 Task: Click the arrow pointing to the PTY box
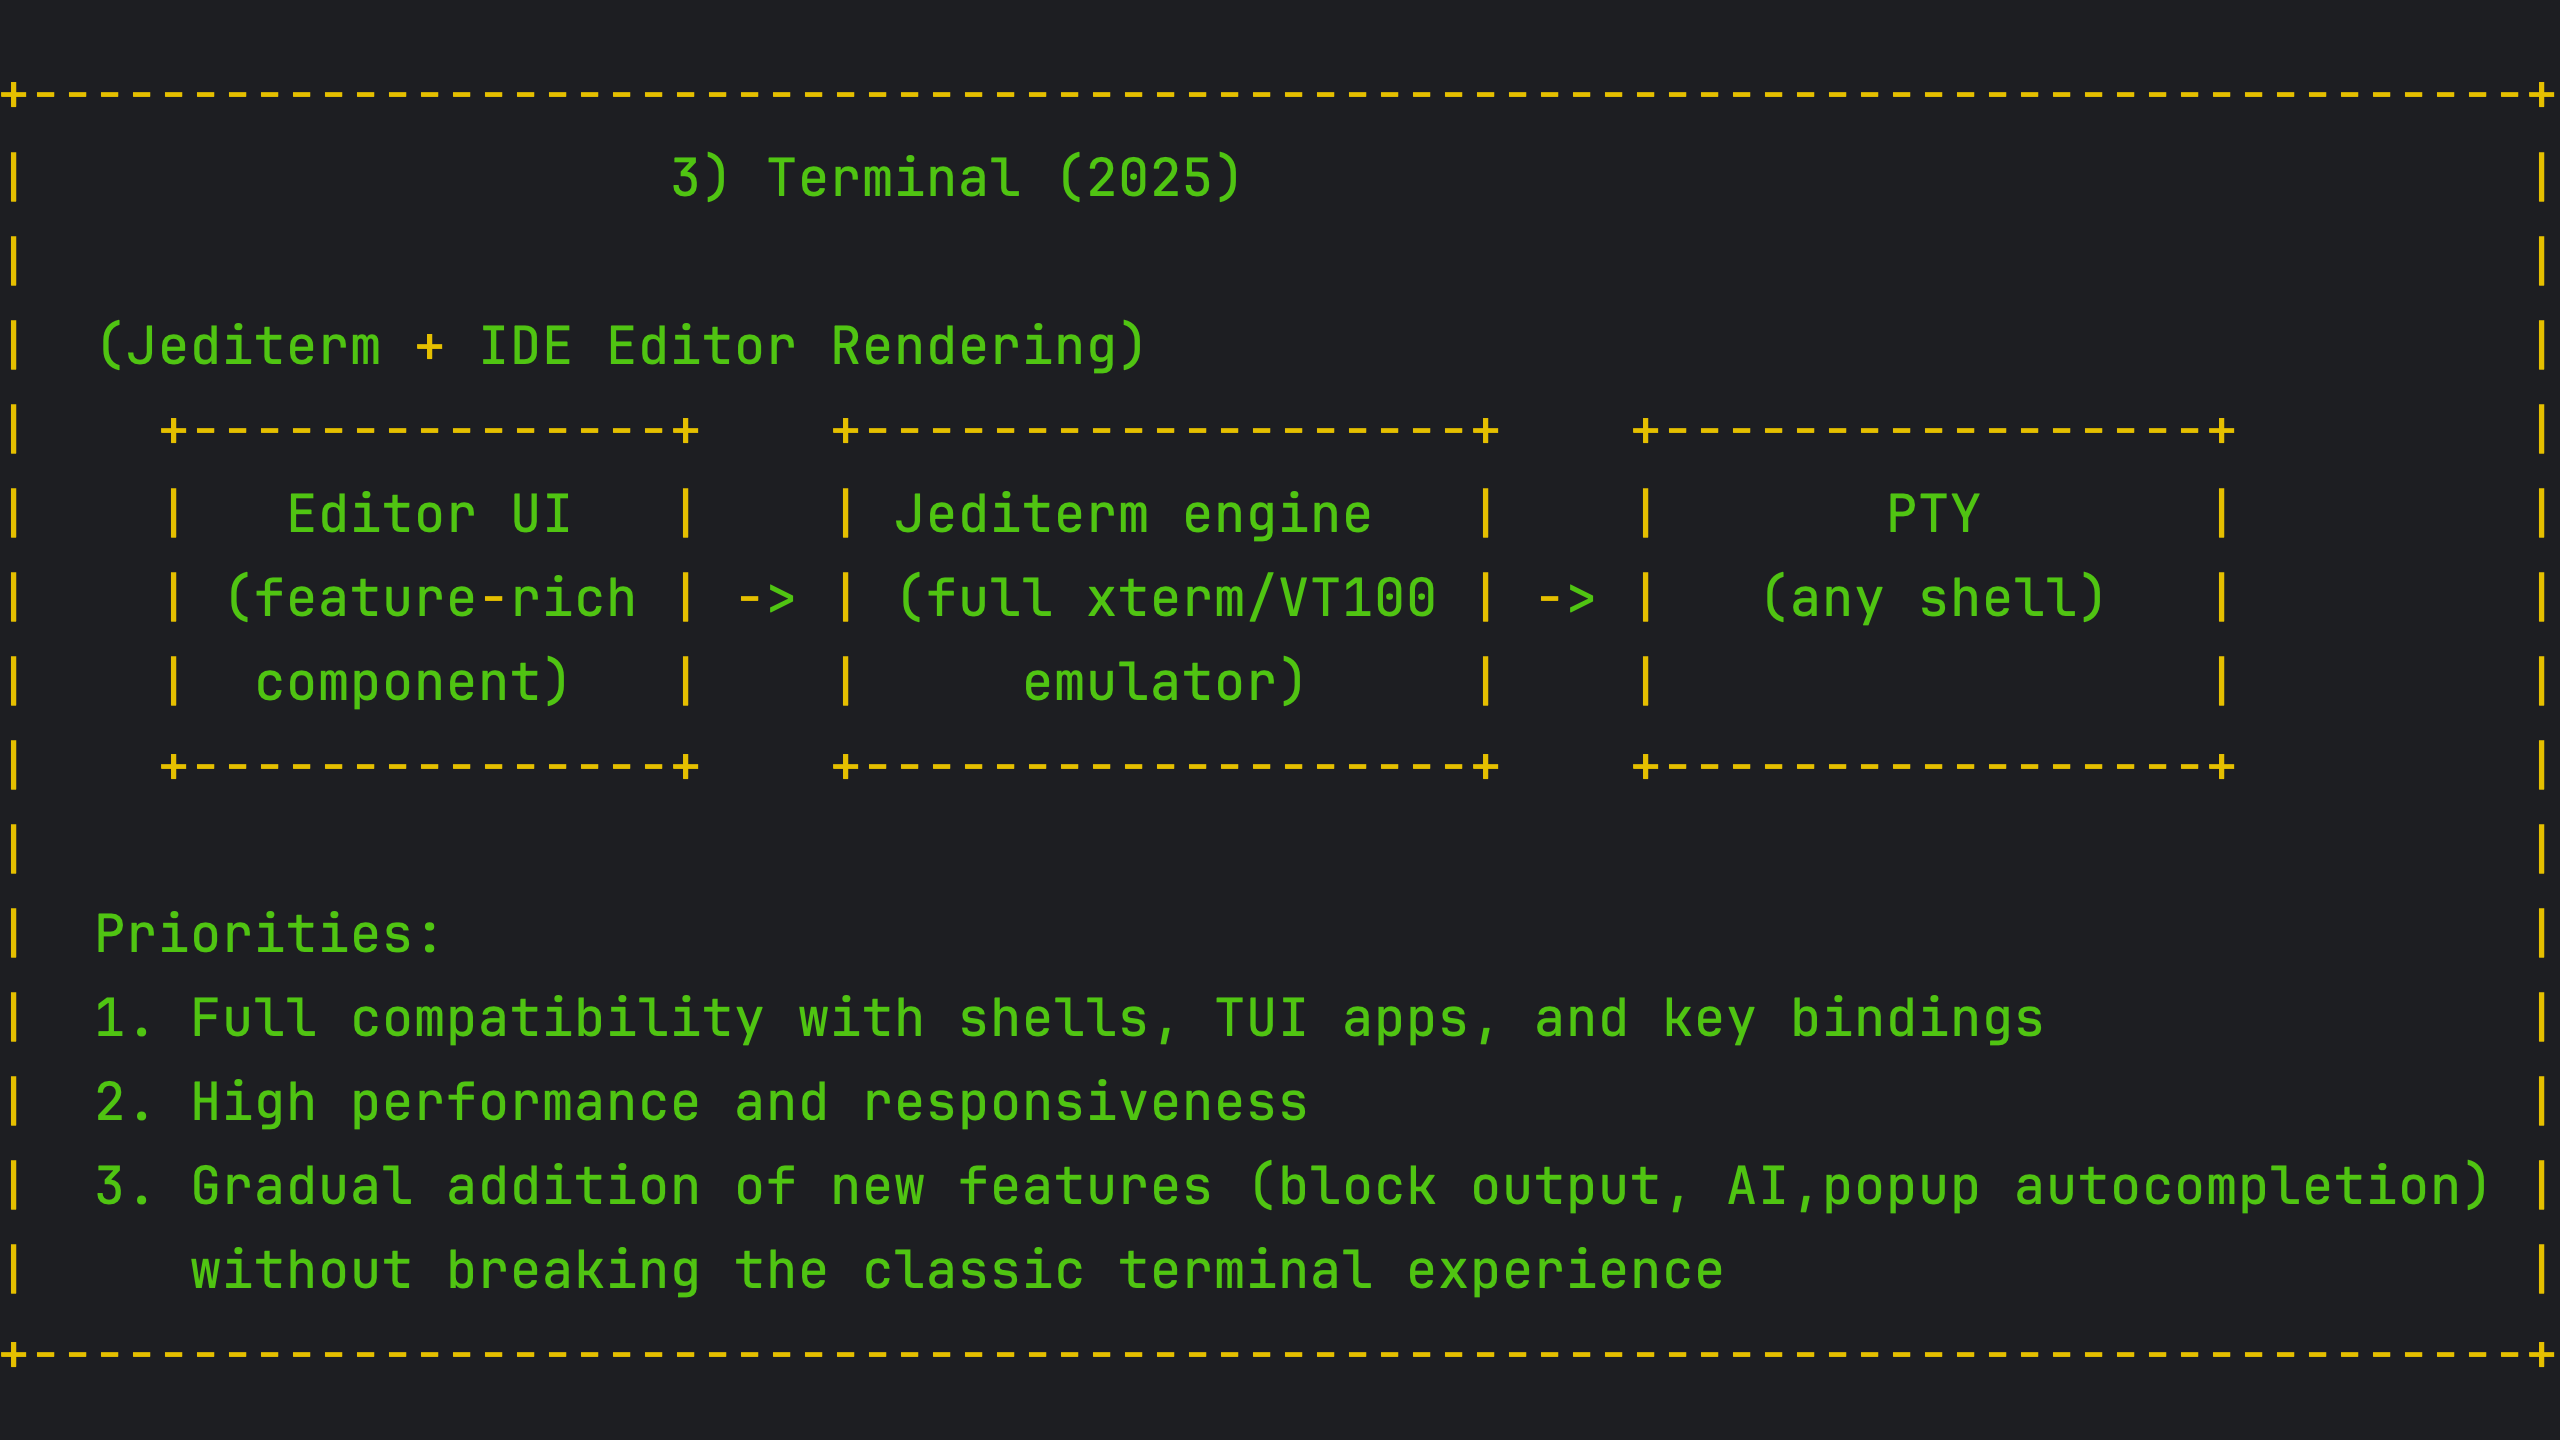[x=1566, y=599]
